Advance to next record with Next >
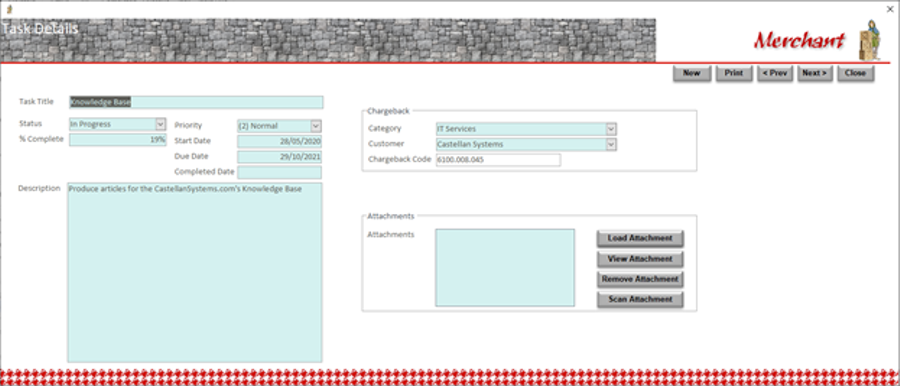This screenshot has height=386, width=900. click(x=814, y=73)
